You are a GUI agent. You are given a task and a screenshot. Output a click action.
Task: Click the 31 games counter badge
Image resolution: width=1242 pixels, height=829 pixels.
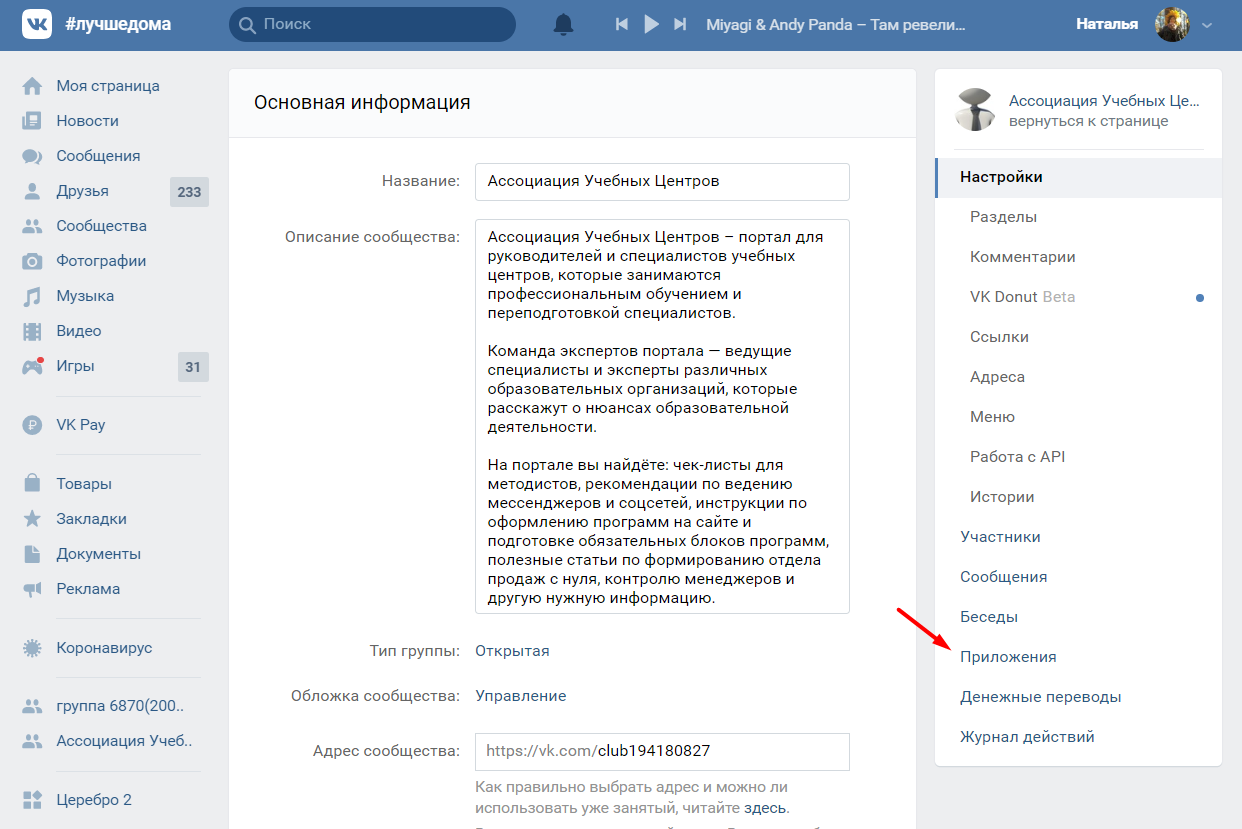click(x=193, y=367)
